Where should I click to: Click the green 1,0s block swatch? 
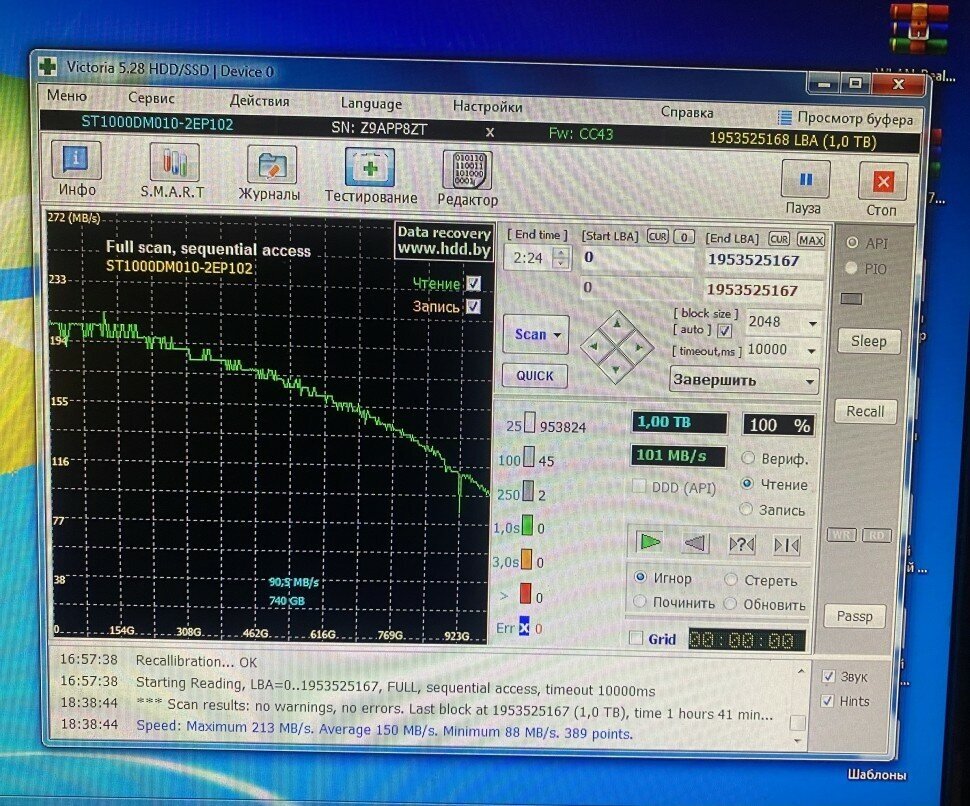[x=527, y=525]
